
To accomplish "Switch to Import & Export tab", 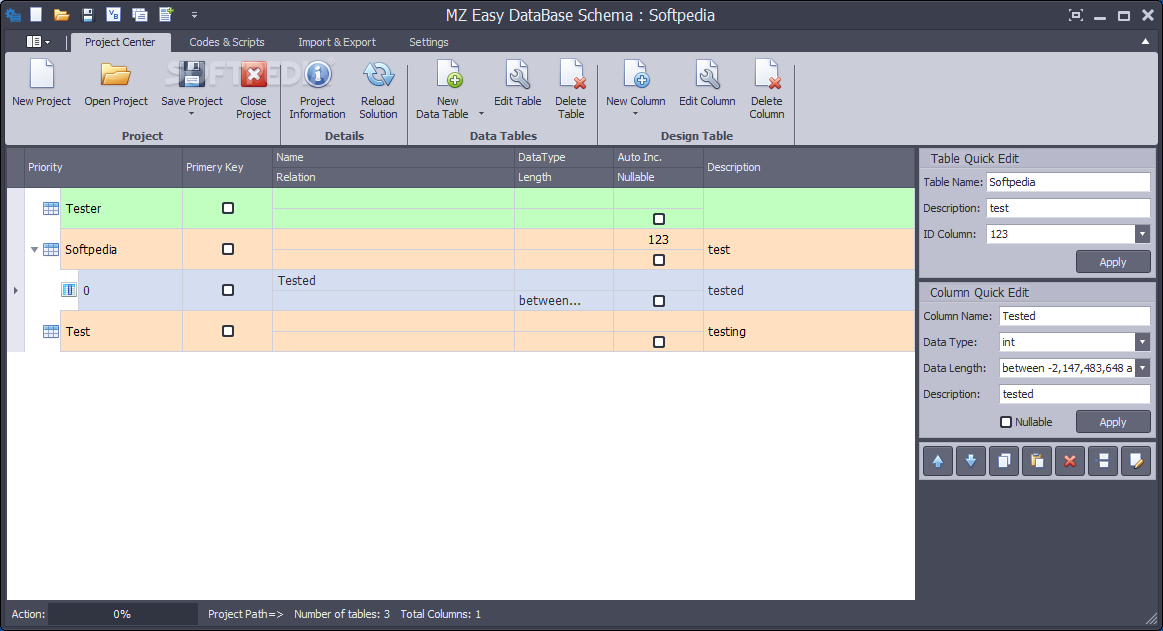I will (337, 42).
